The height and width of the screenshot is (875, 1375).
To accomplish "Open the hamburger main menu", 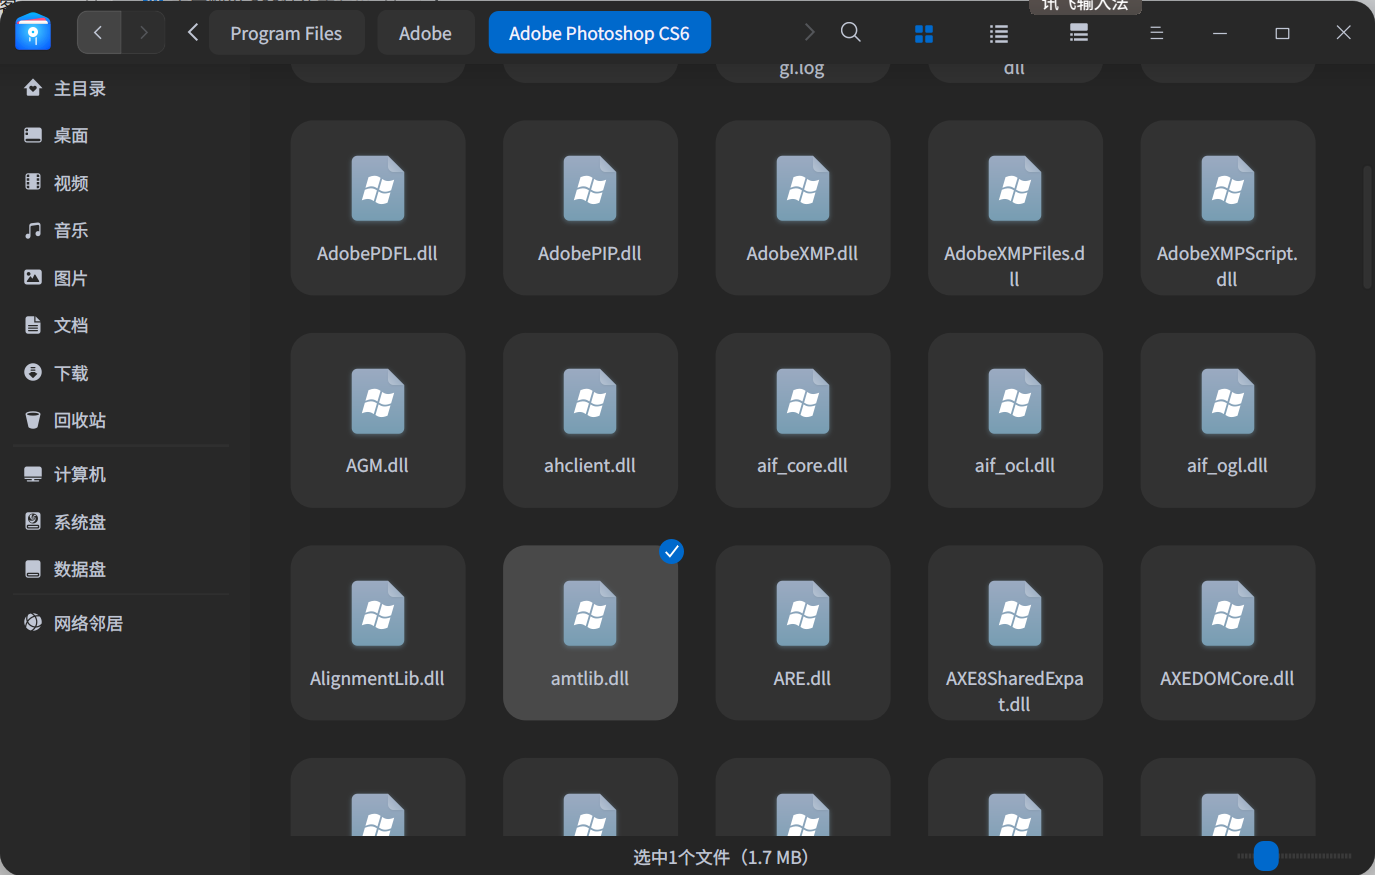I will point(1156,33).
